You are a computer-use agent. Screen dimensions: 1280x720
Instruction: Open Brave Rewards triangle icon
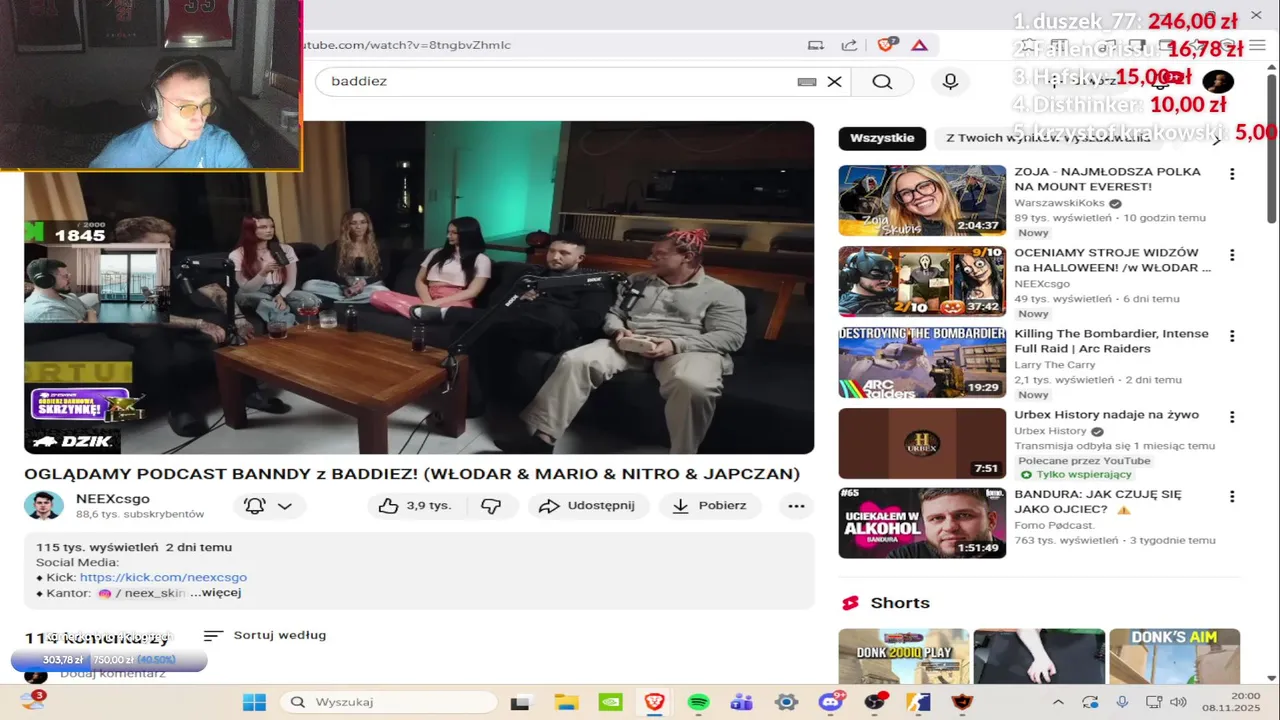[x=920, y=45]
